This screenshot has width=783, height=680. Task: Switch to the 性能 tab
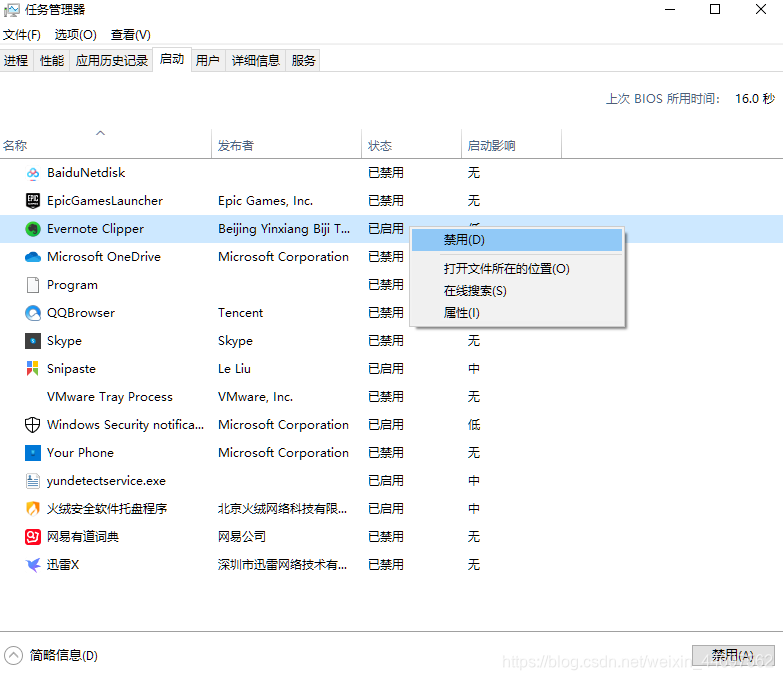tap(52, 60)
